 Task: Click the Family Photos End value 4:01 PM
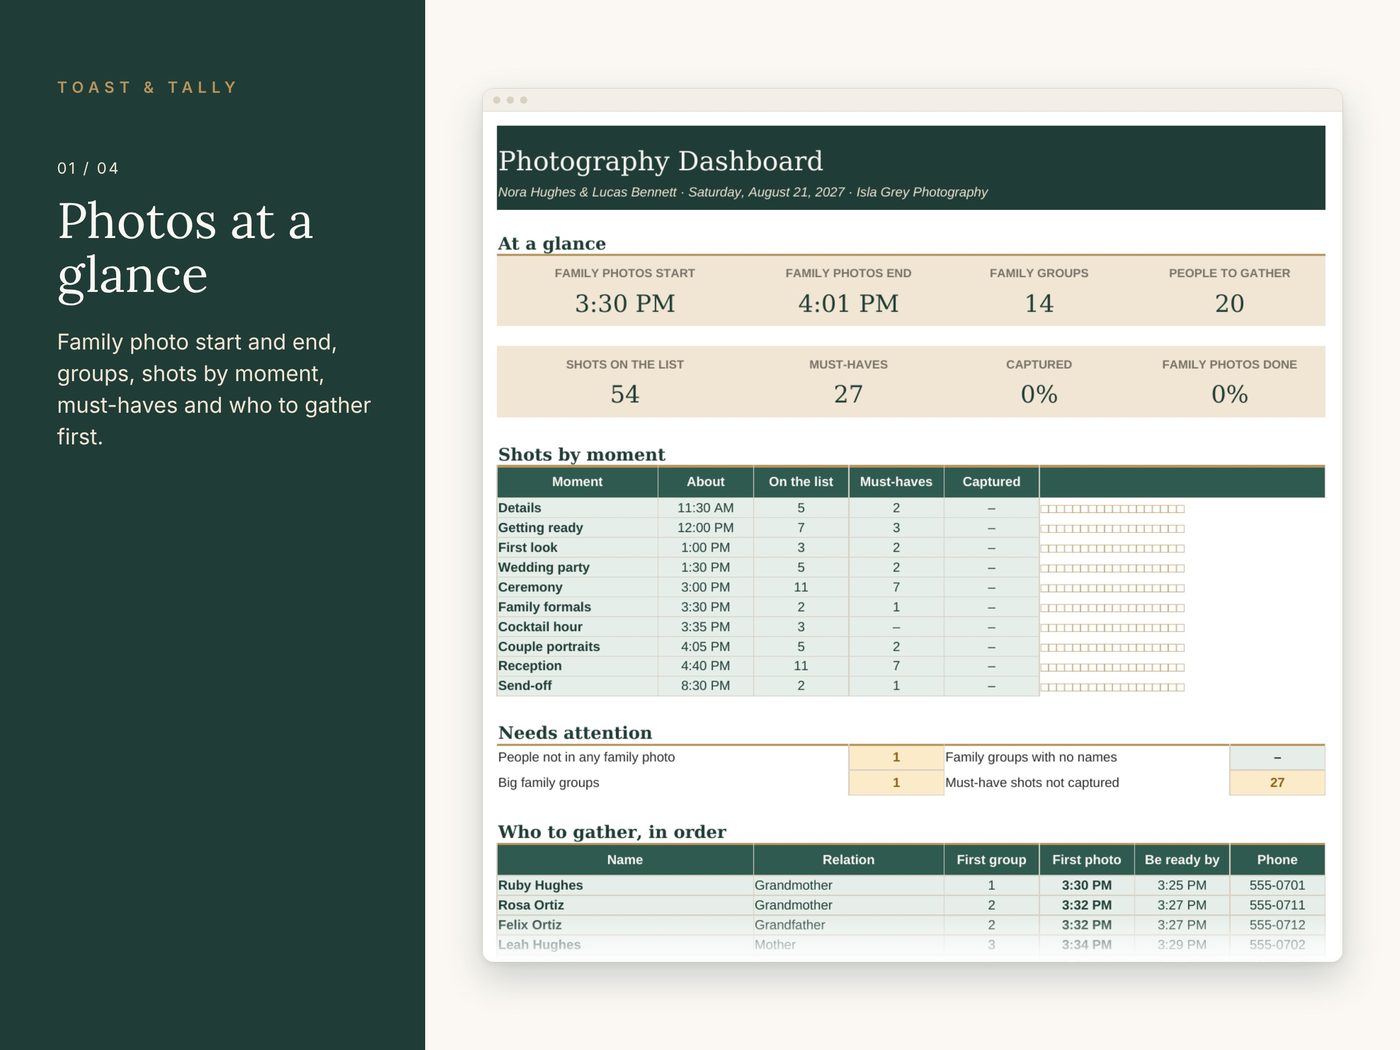848,303
